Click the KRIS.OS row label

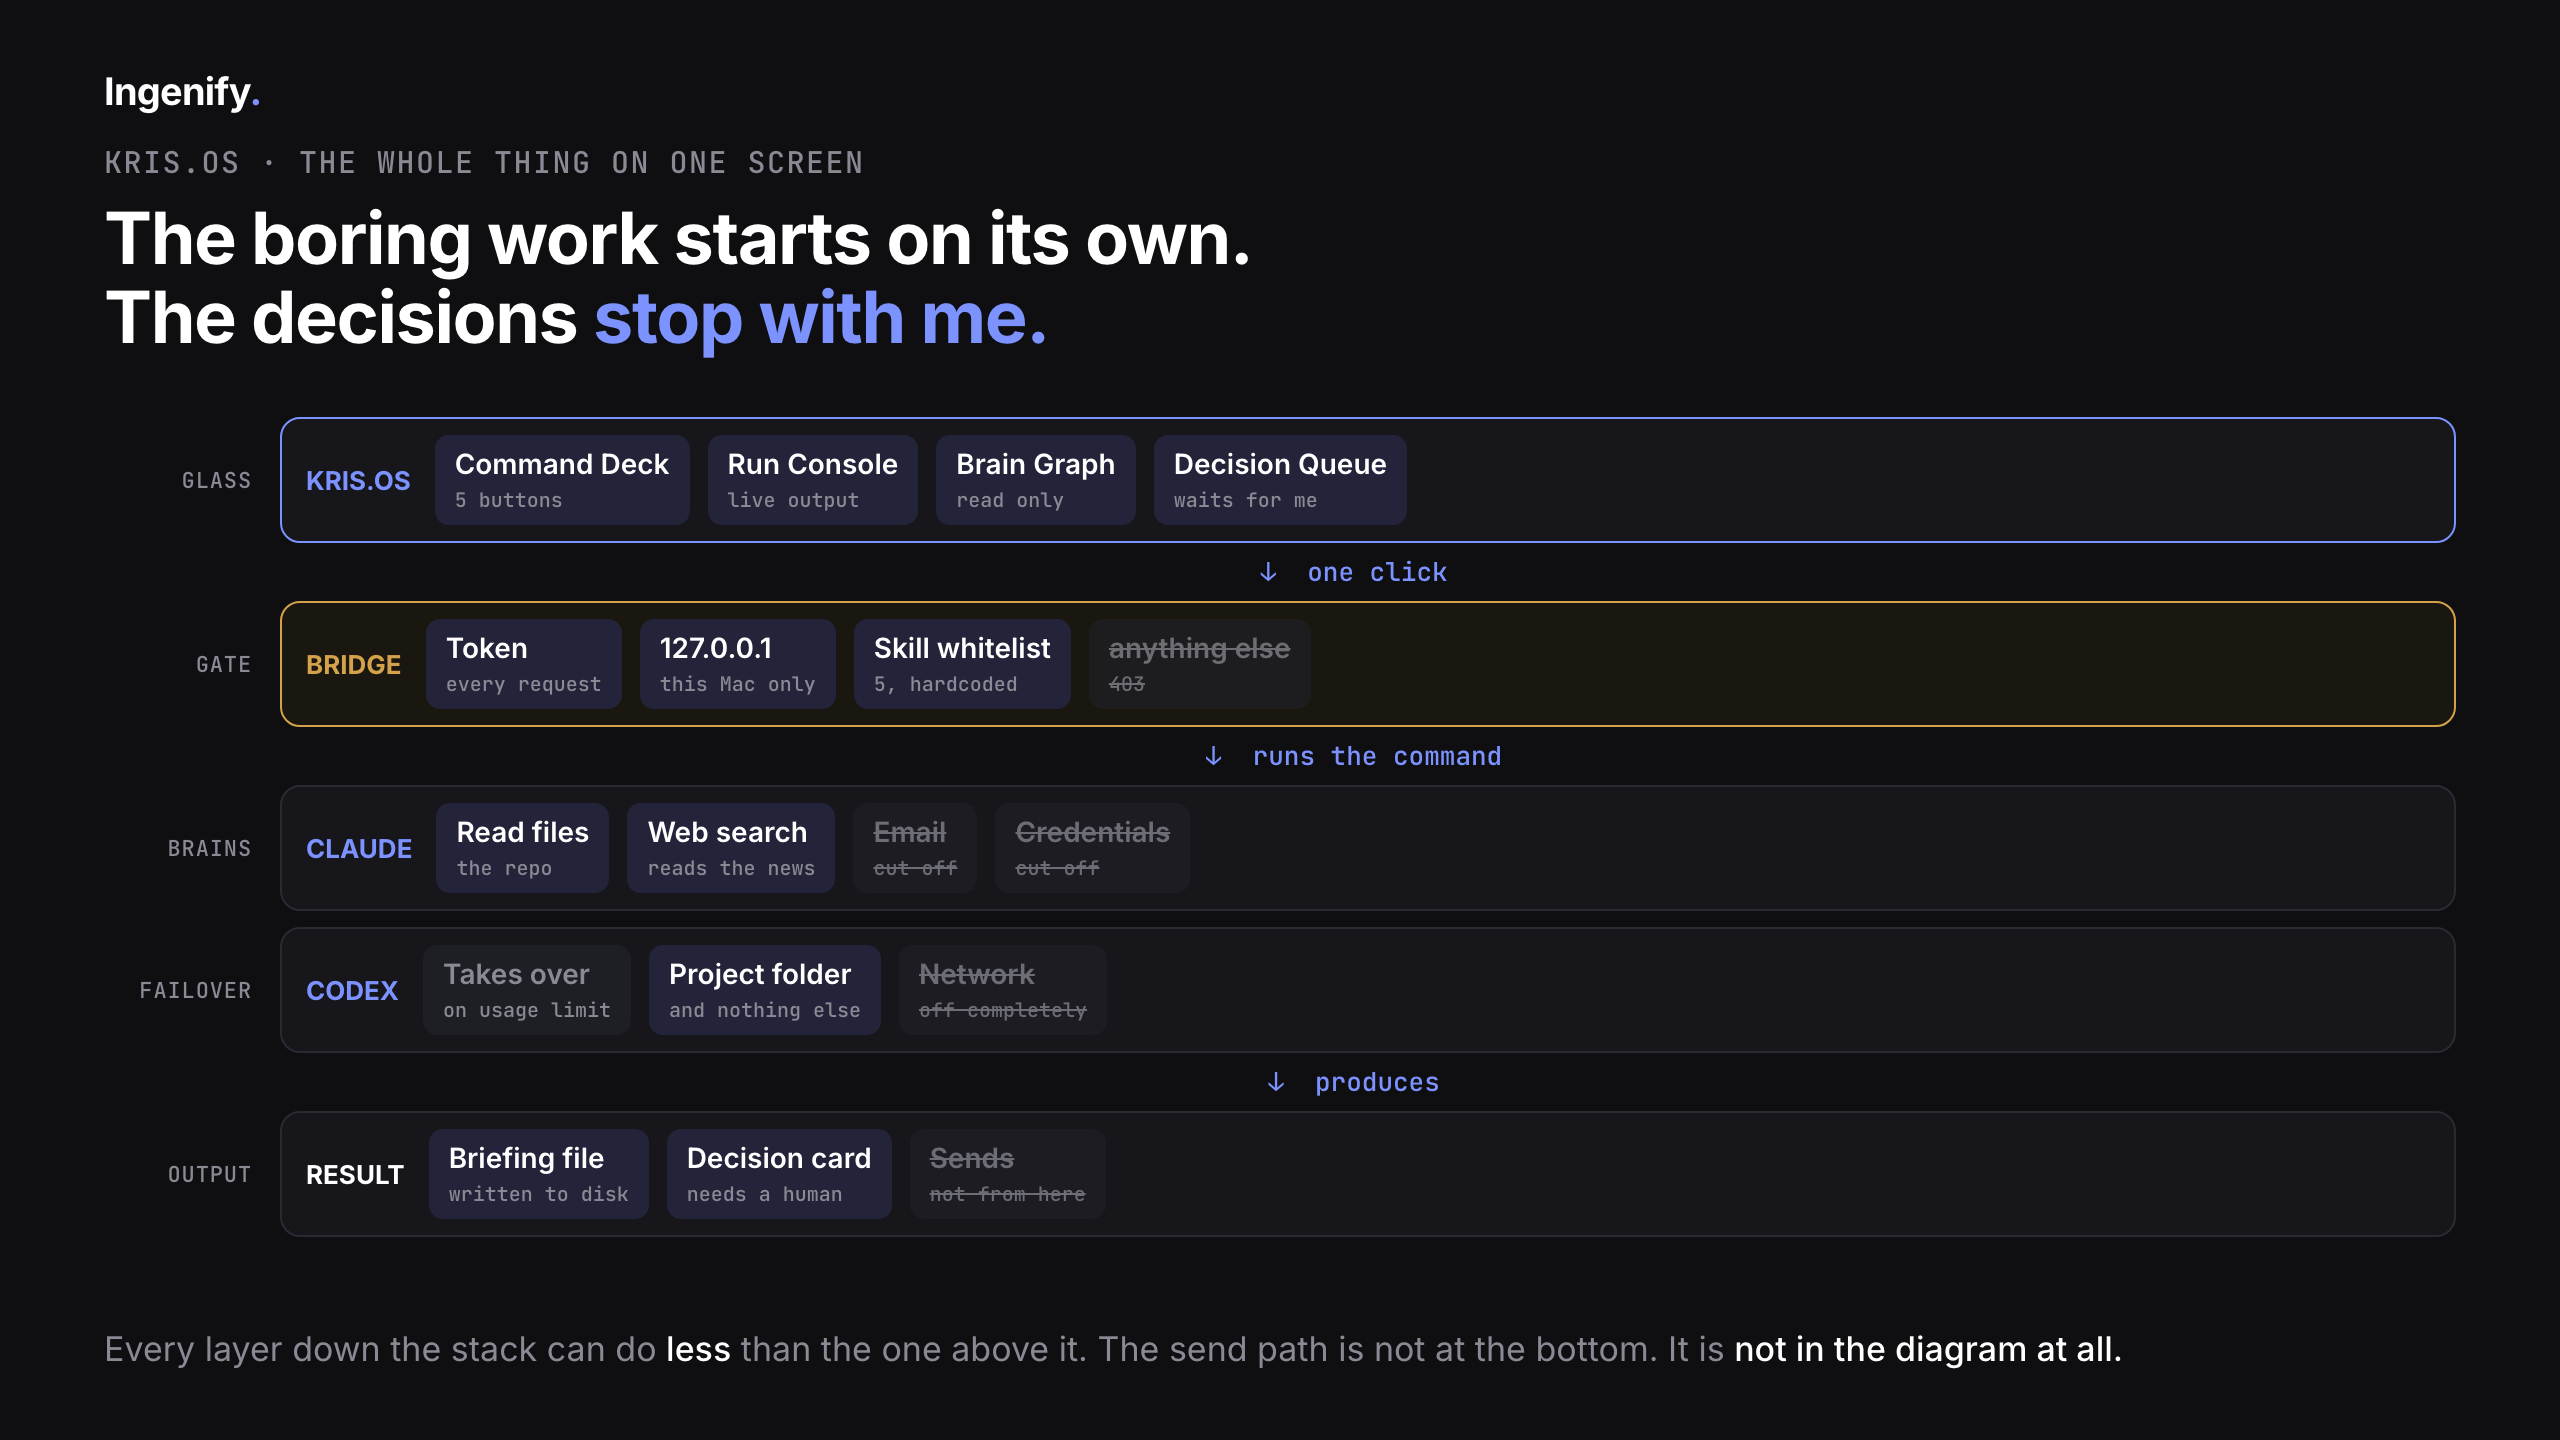[358, 481]
